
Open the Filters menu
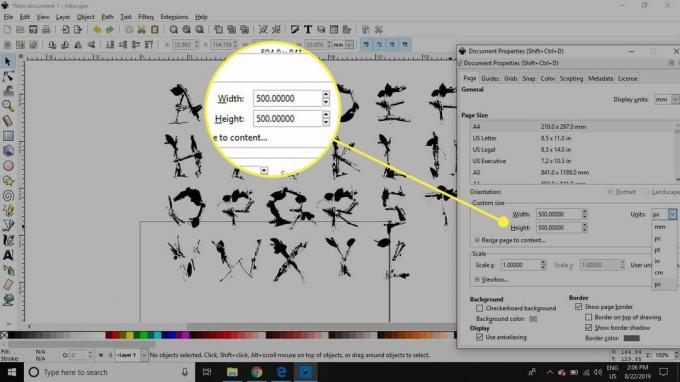146,17
